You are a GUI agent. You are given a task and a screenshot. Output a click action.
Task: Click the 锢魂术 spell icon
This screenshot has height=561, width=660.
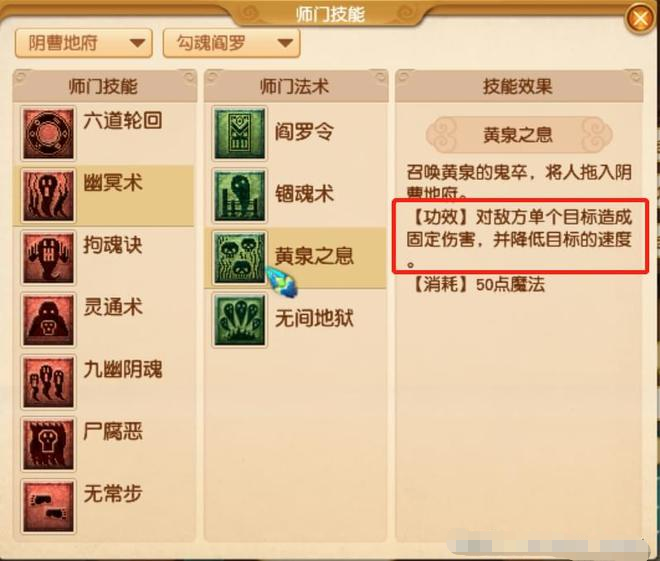coord(240,196)
